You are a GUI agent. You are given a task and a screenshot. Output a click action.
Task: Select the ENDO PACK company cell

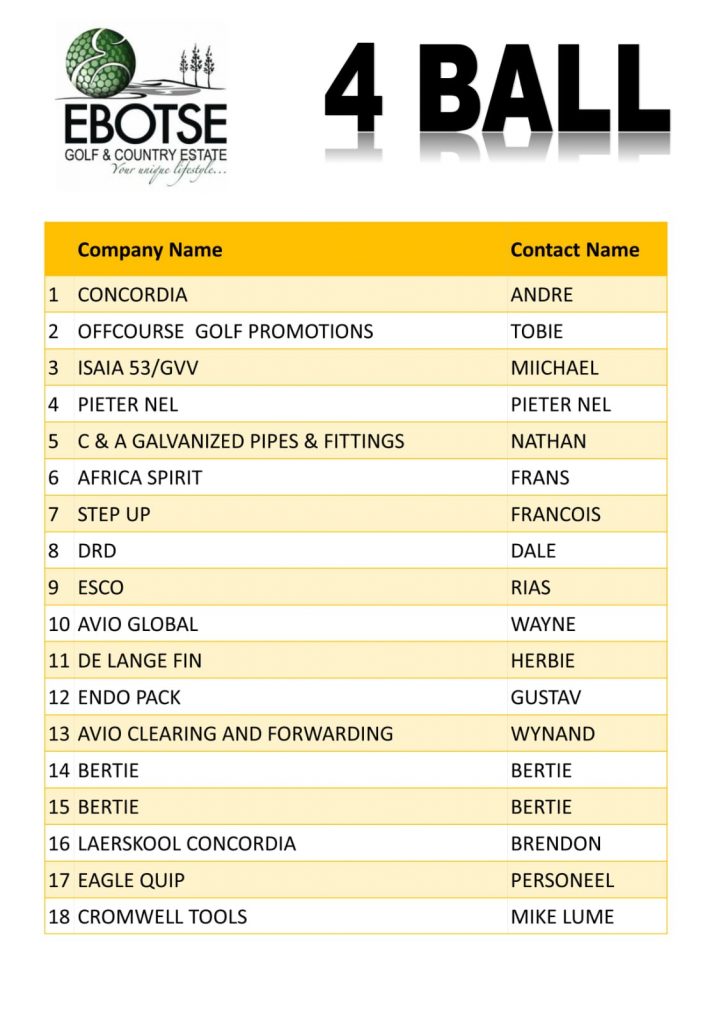pos(129,697)
